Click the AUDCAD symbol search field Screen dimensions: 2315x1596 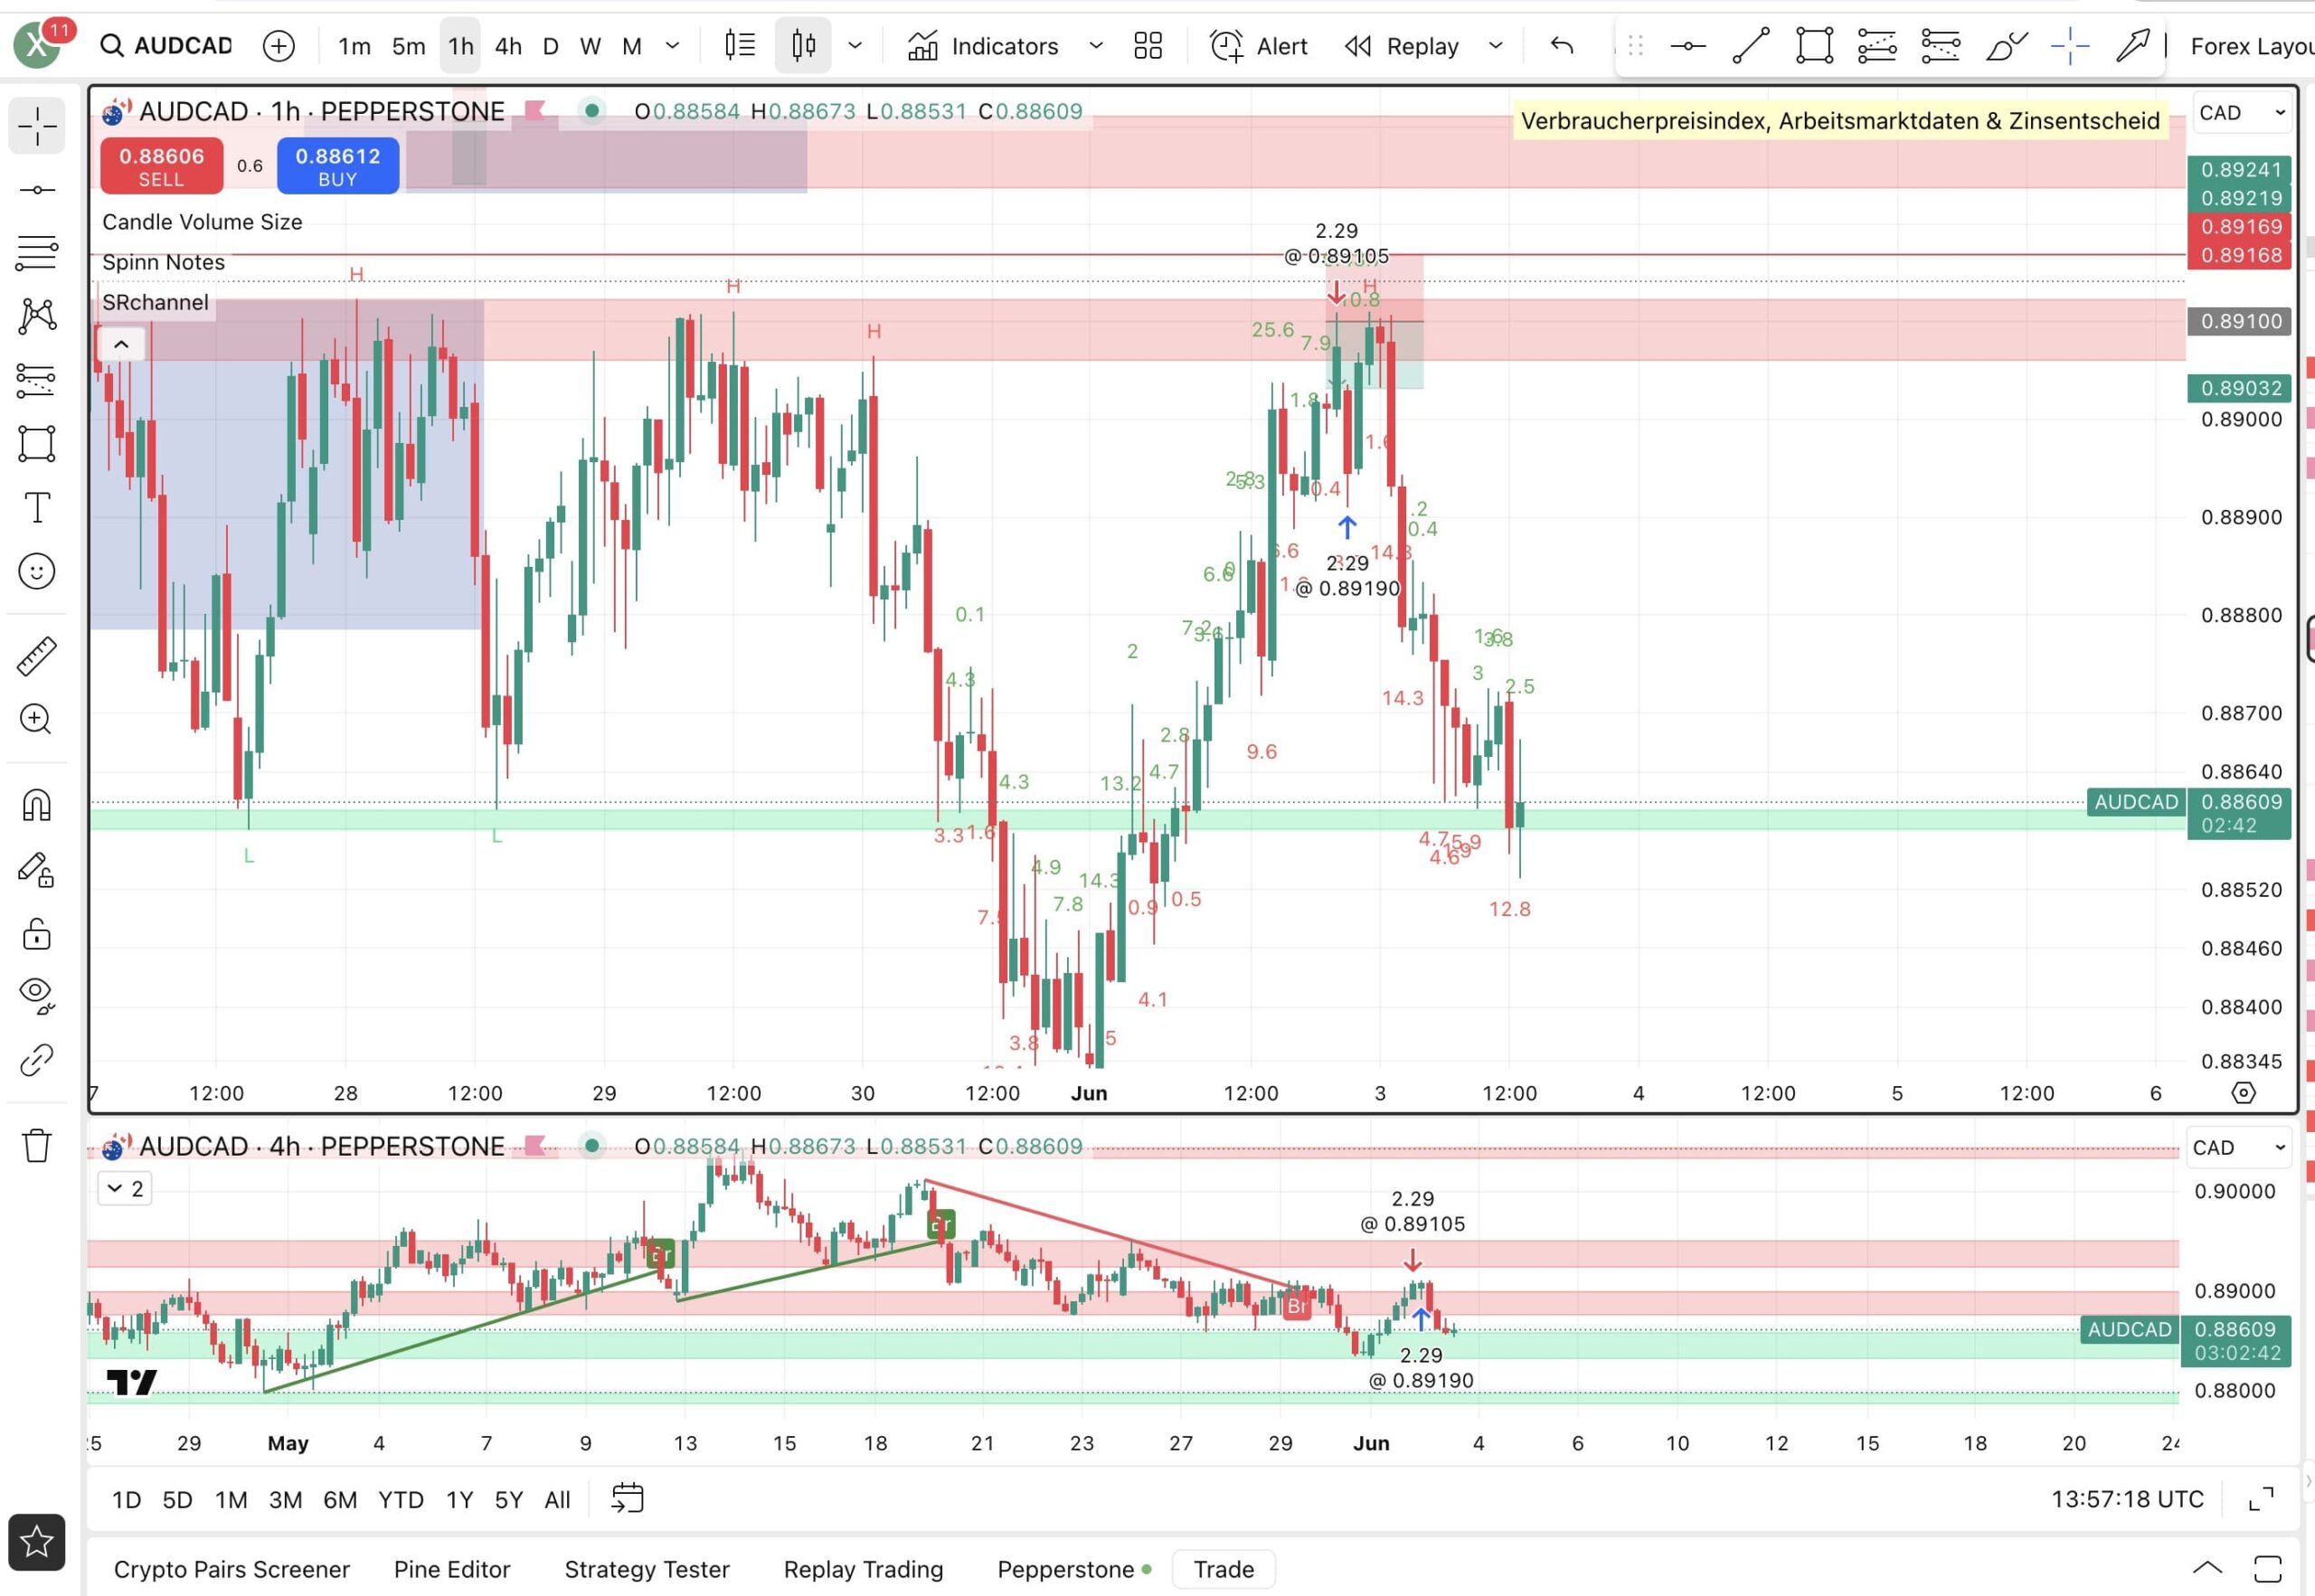pyautogui.click(x=167, y=46)
